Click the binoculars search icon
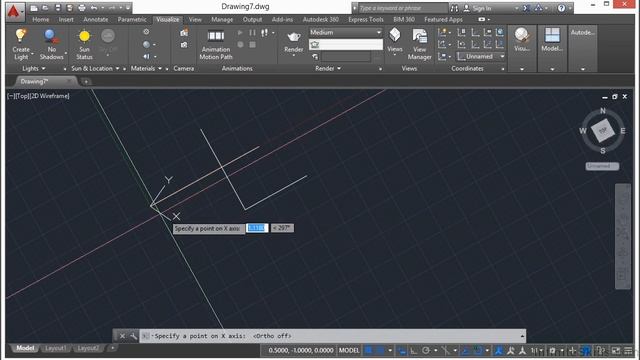The image size is (640, 360). tap(454, 8)
